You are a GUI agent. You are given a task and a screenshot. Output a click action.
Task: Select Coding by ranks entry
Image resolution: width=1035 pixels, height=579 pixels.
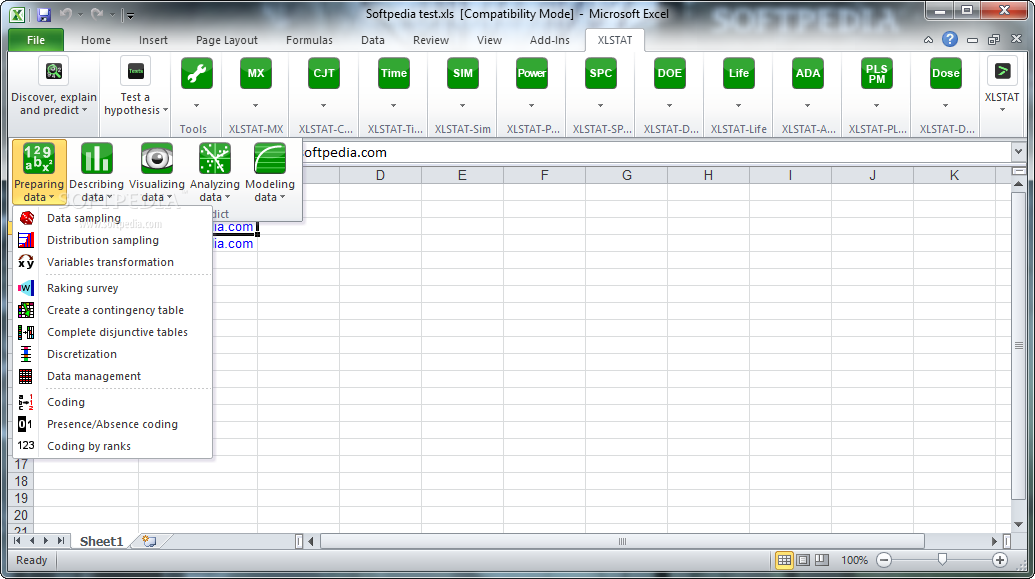(x=113, y=446)
